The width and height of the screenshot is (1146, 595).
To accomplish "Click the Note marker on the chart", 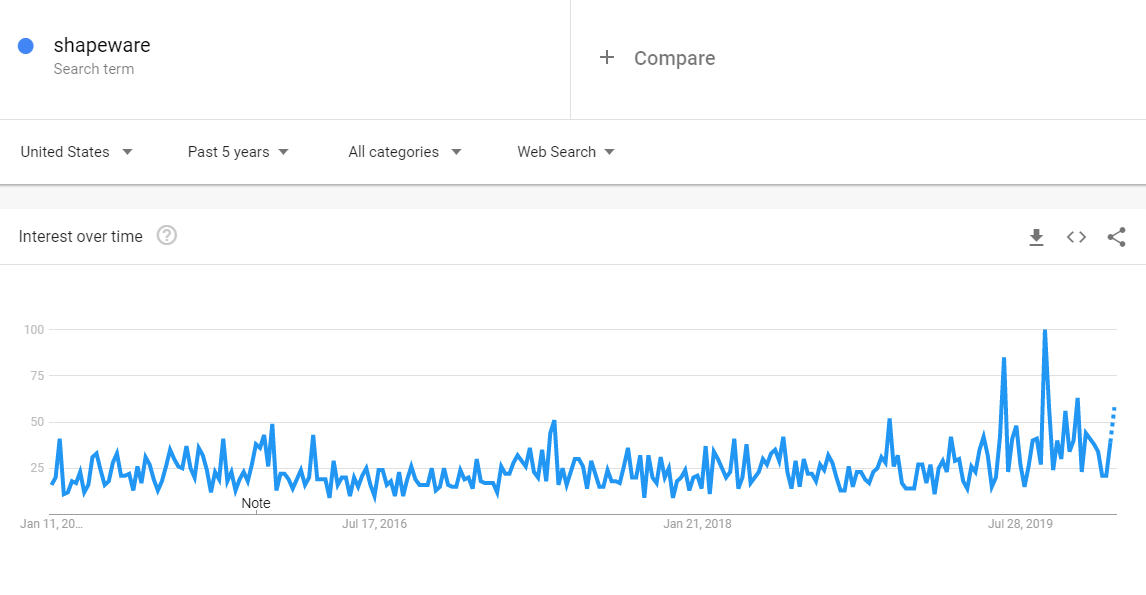I will pyautogui.click(x=256, y=503).
